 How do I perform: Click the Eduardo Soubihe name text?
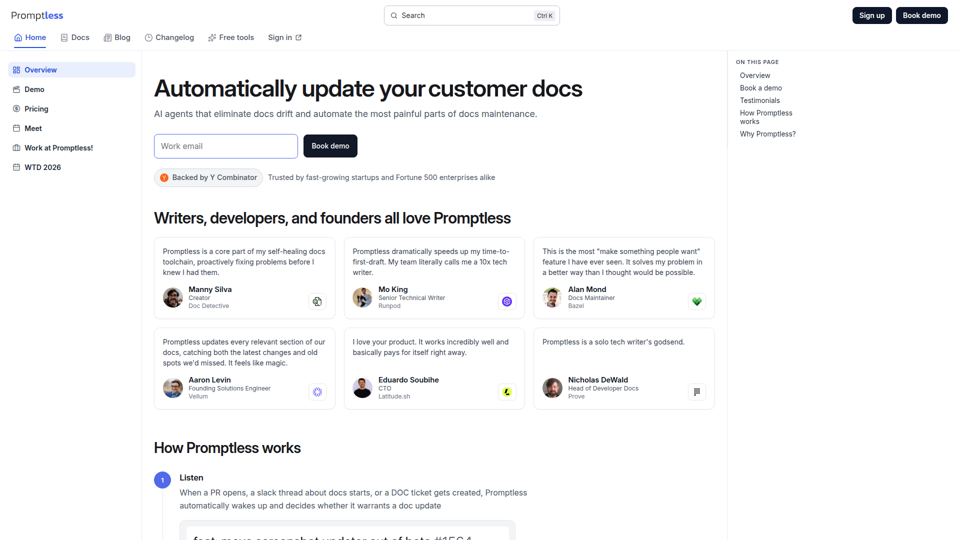(x=408, y=380)
